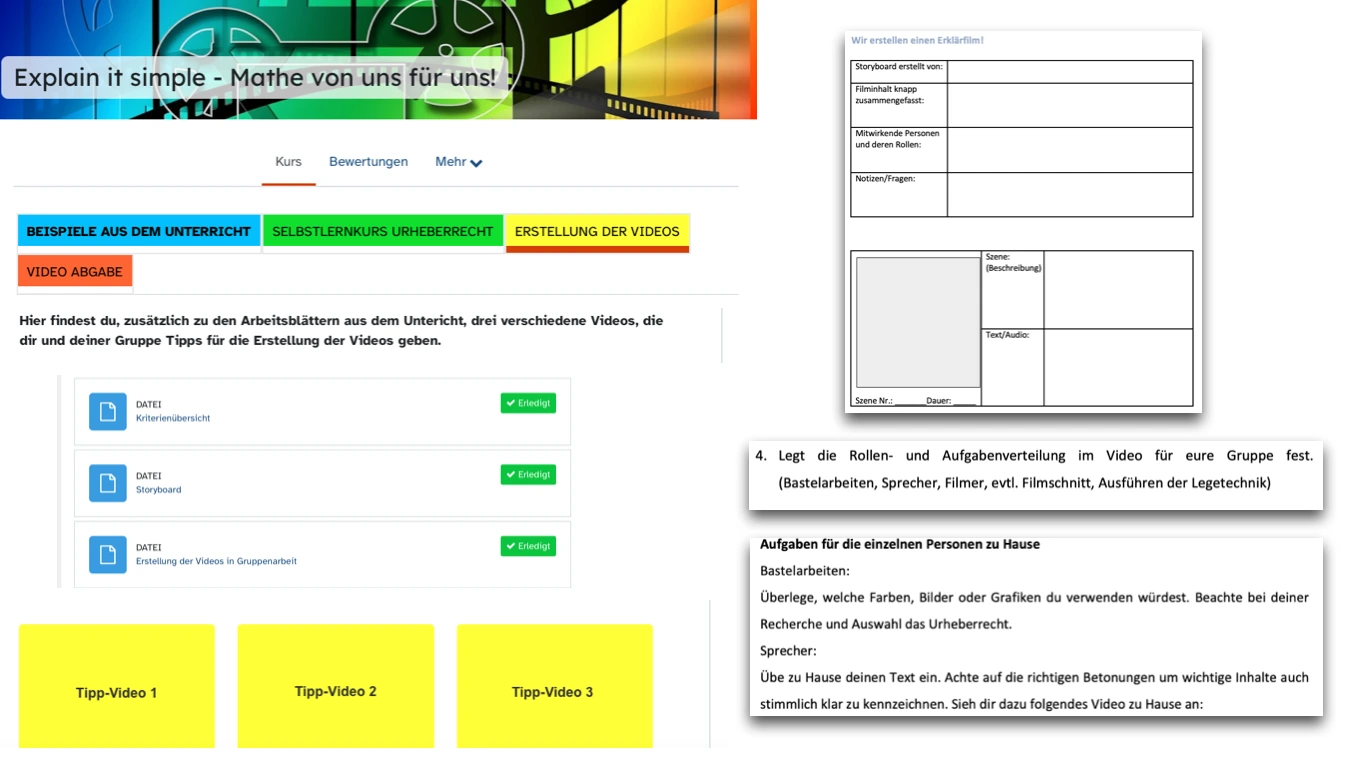Toggle the Erledigt completion for Kriterienübersicht
Image resolution: width=1370 pixels, height=762 pixels.
528,403
